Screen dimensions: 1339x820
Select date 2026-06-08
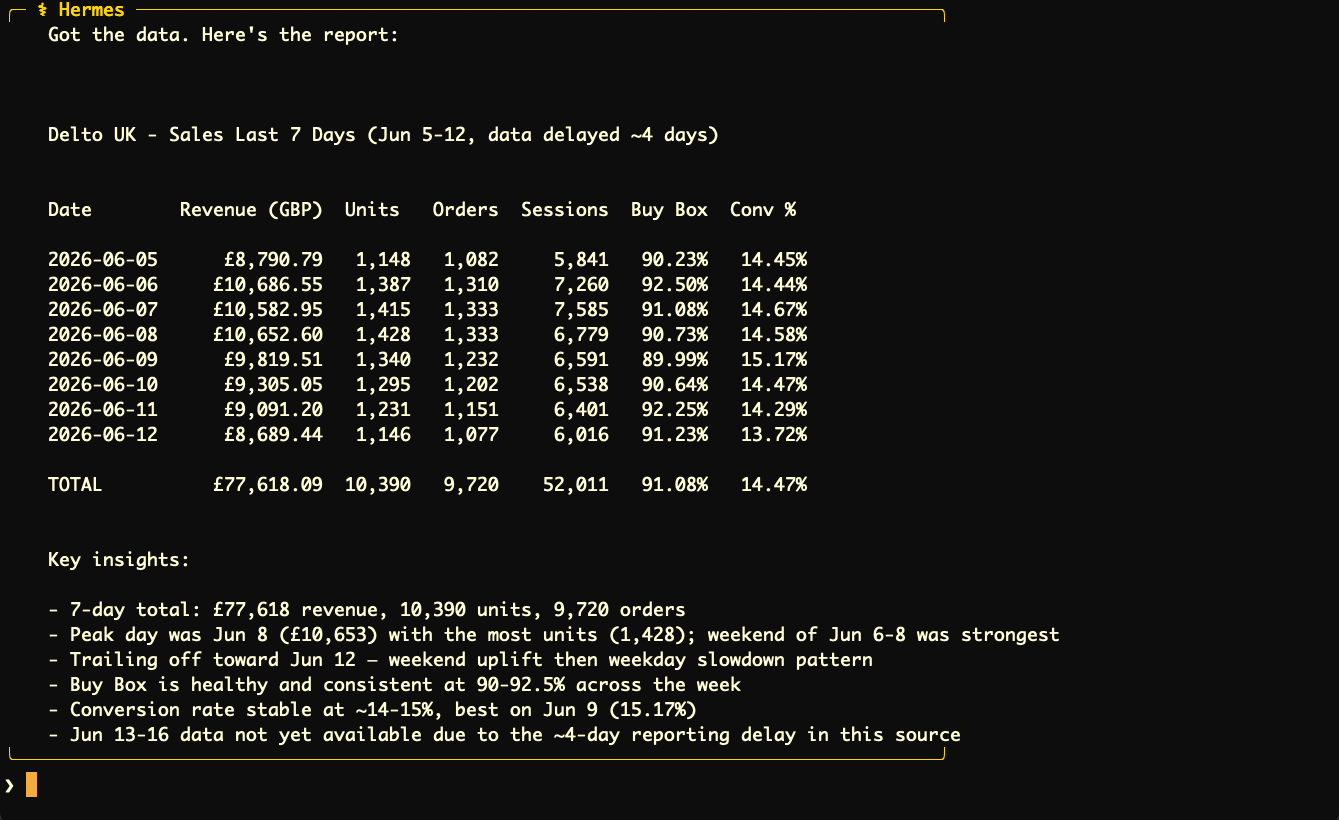point(103,335)
